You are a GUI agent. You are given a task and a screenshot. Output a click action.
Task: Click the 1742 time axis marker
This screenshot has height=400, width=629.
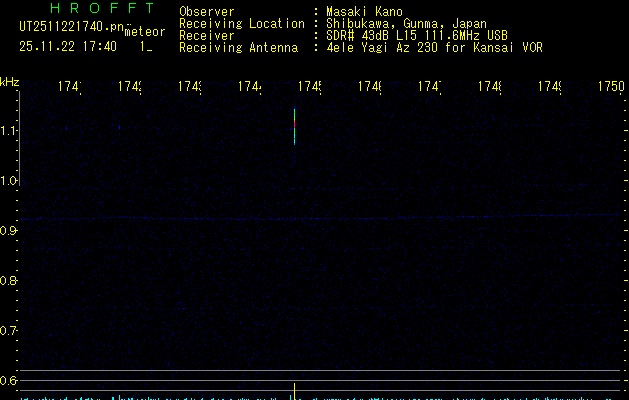click(x=129, y=88)
